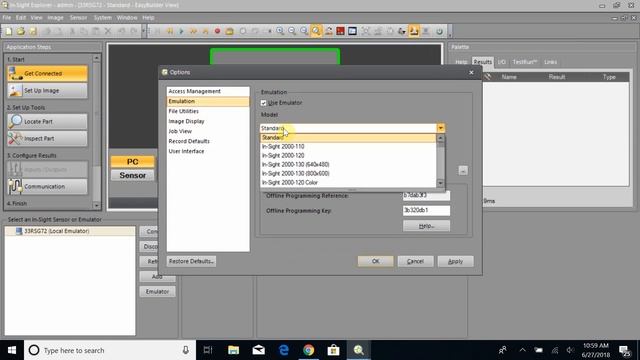Click the Restore Defaults button

click(x=191, y=261)
